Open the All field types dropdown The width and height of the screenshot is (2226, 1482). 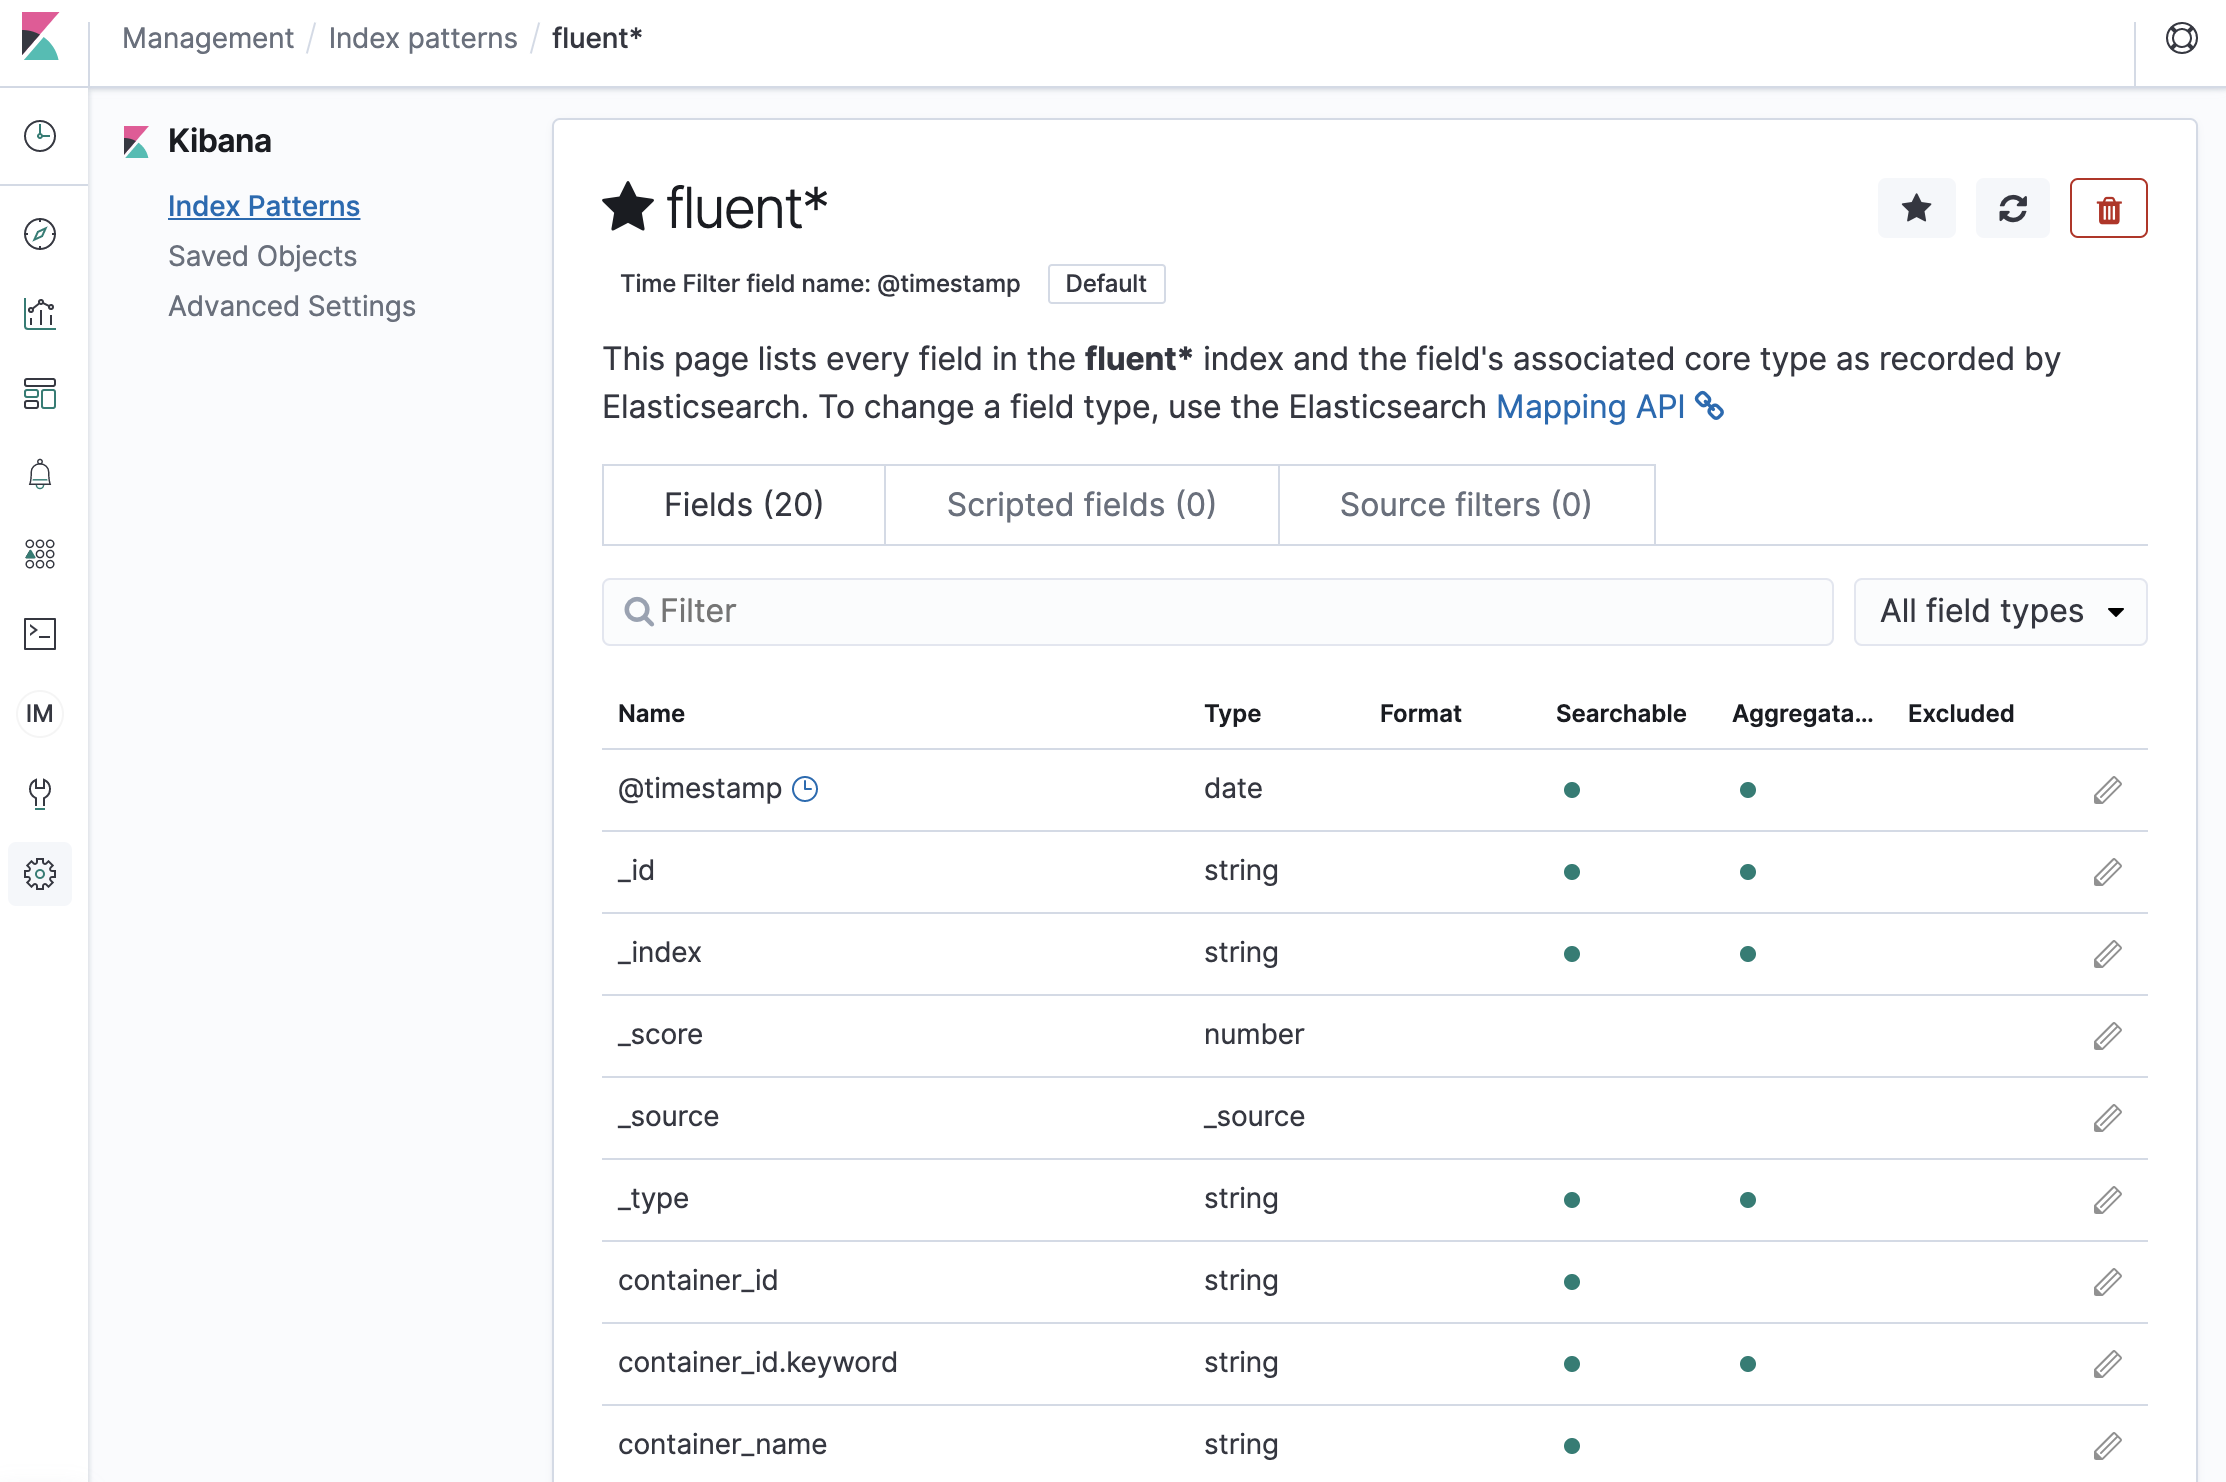pyautogui.click(x=2000, y=611)
